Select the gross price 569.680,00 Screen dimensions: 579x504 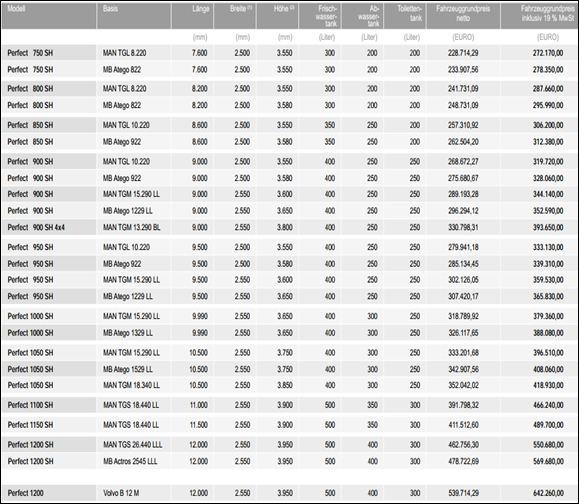548,461
